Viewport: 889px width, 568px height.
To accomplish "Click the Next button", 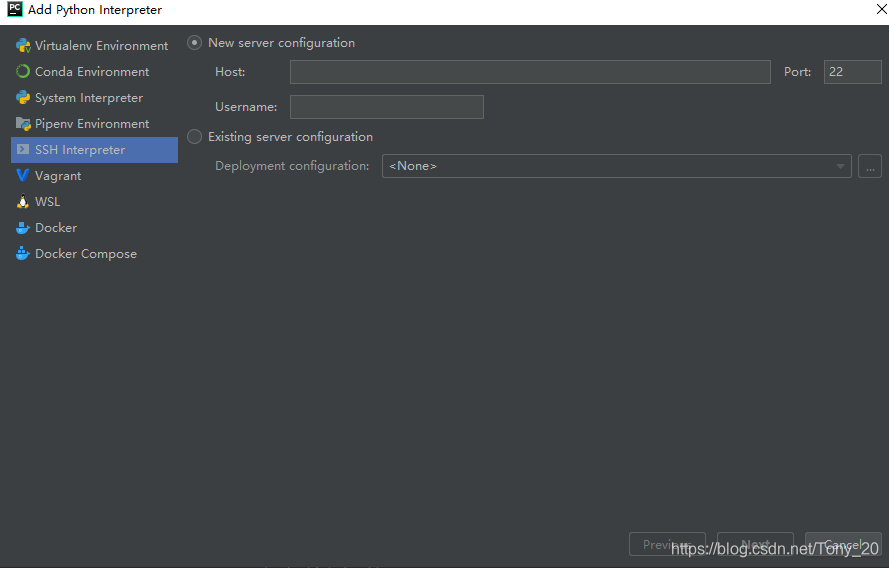I will (755, 544).
